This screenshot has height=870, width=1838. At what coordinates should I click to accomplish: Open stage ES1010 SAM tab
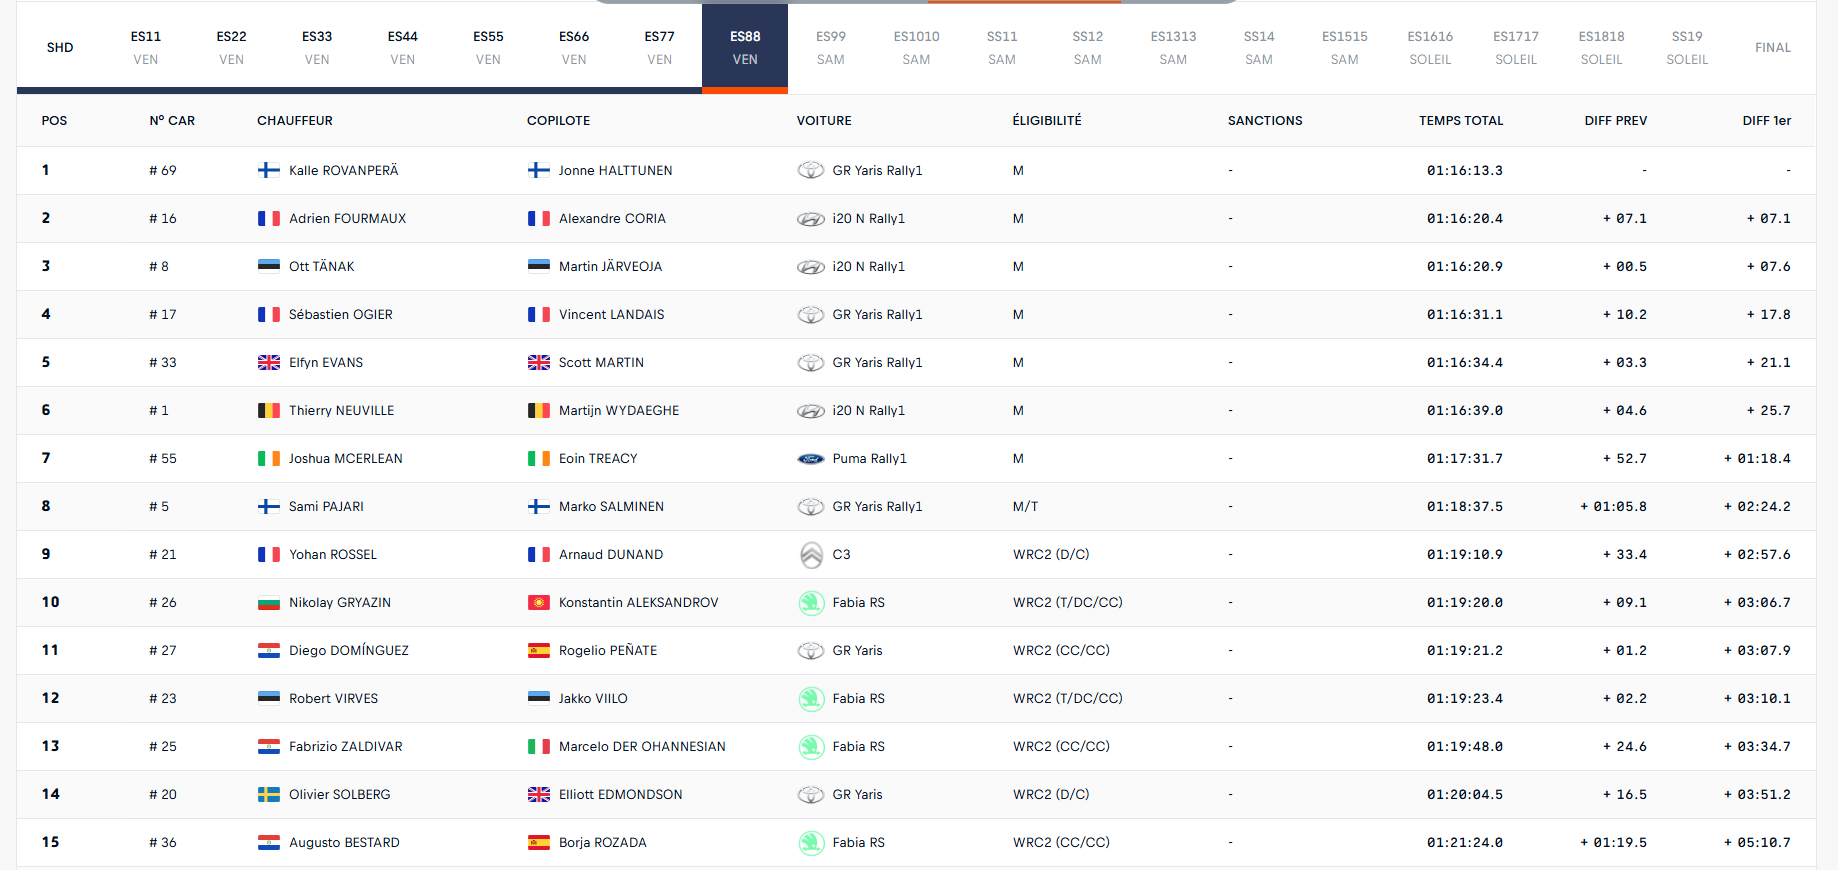click(916, 47)
